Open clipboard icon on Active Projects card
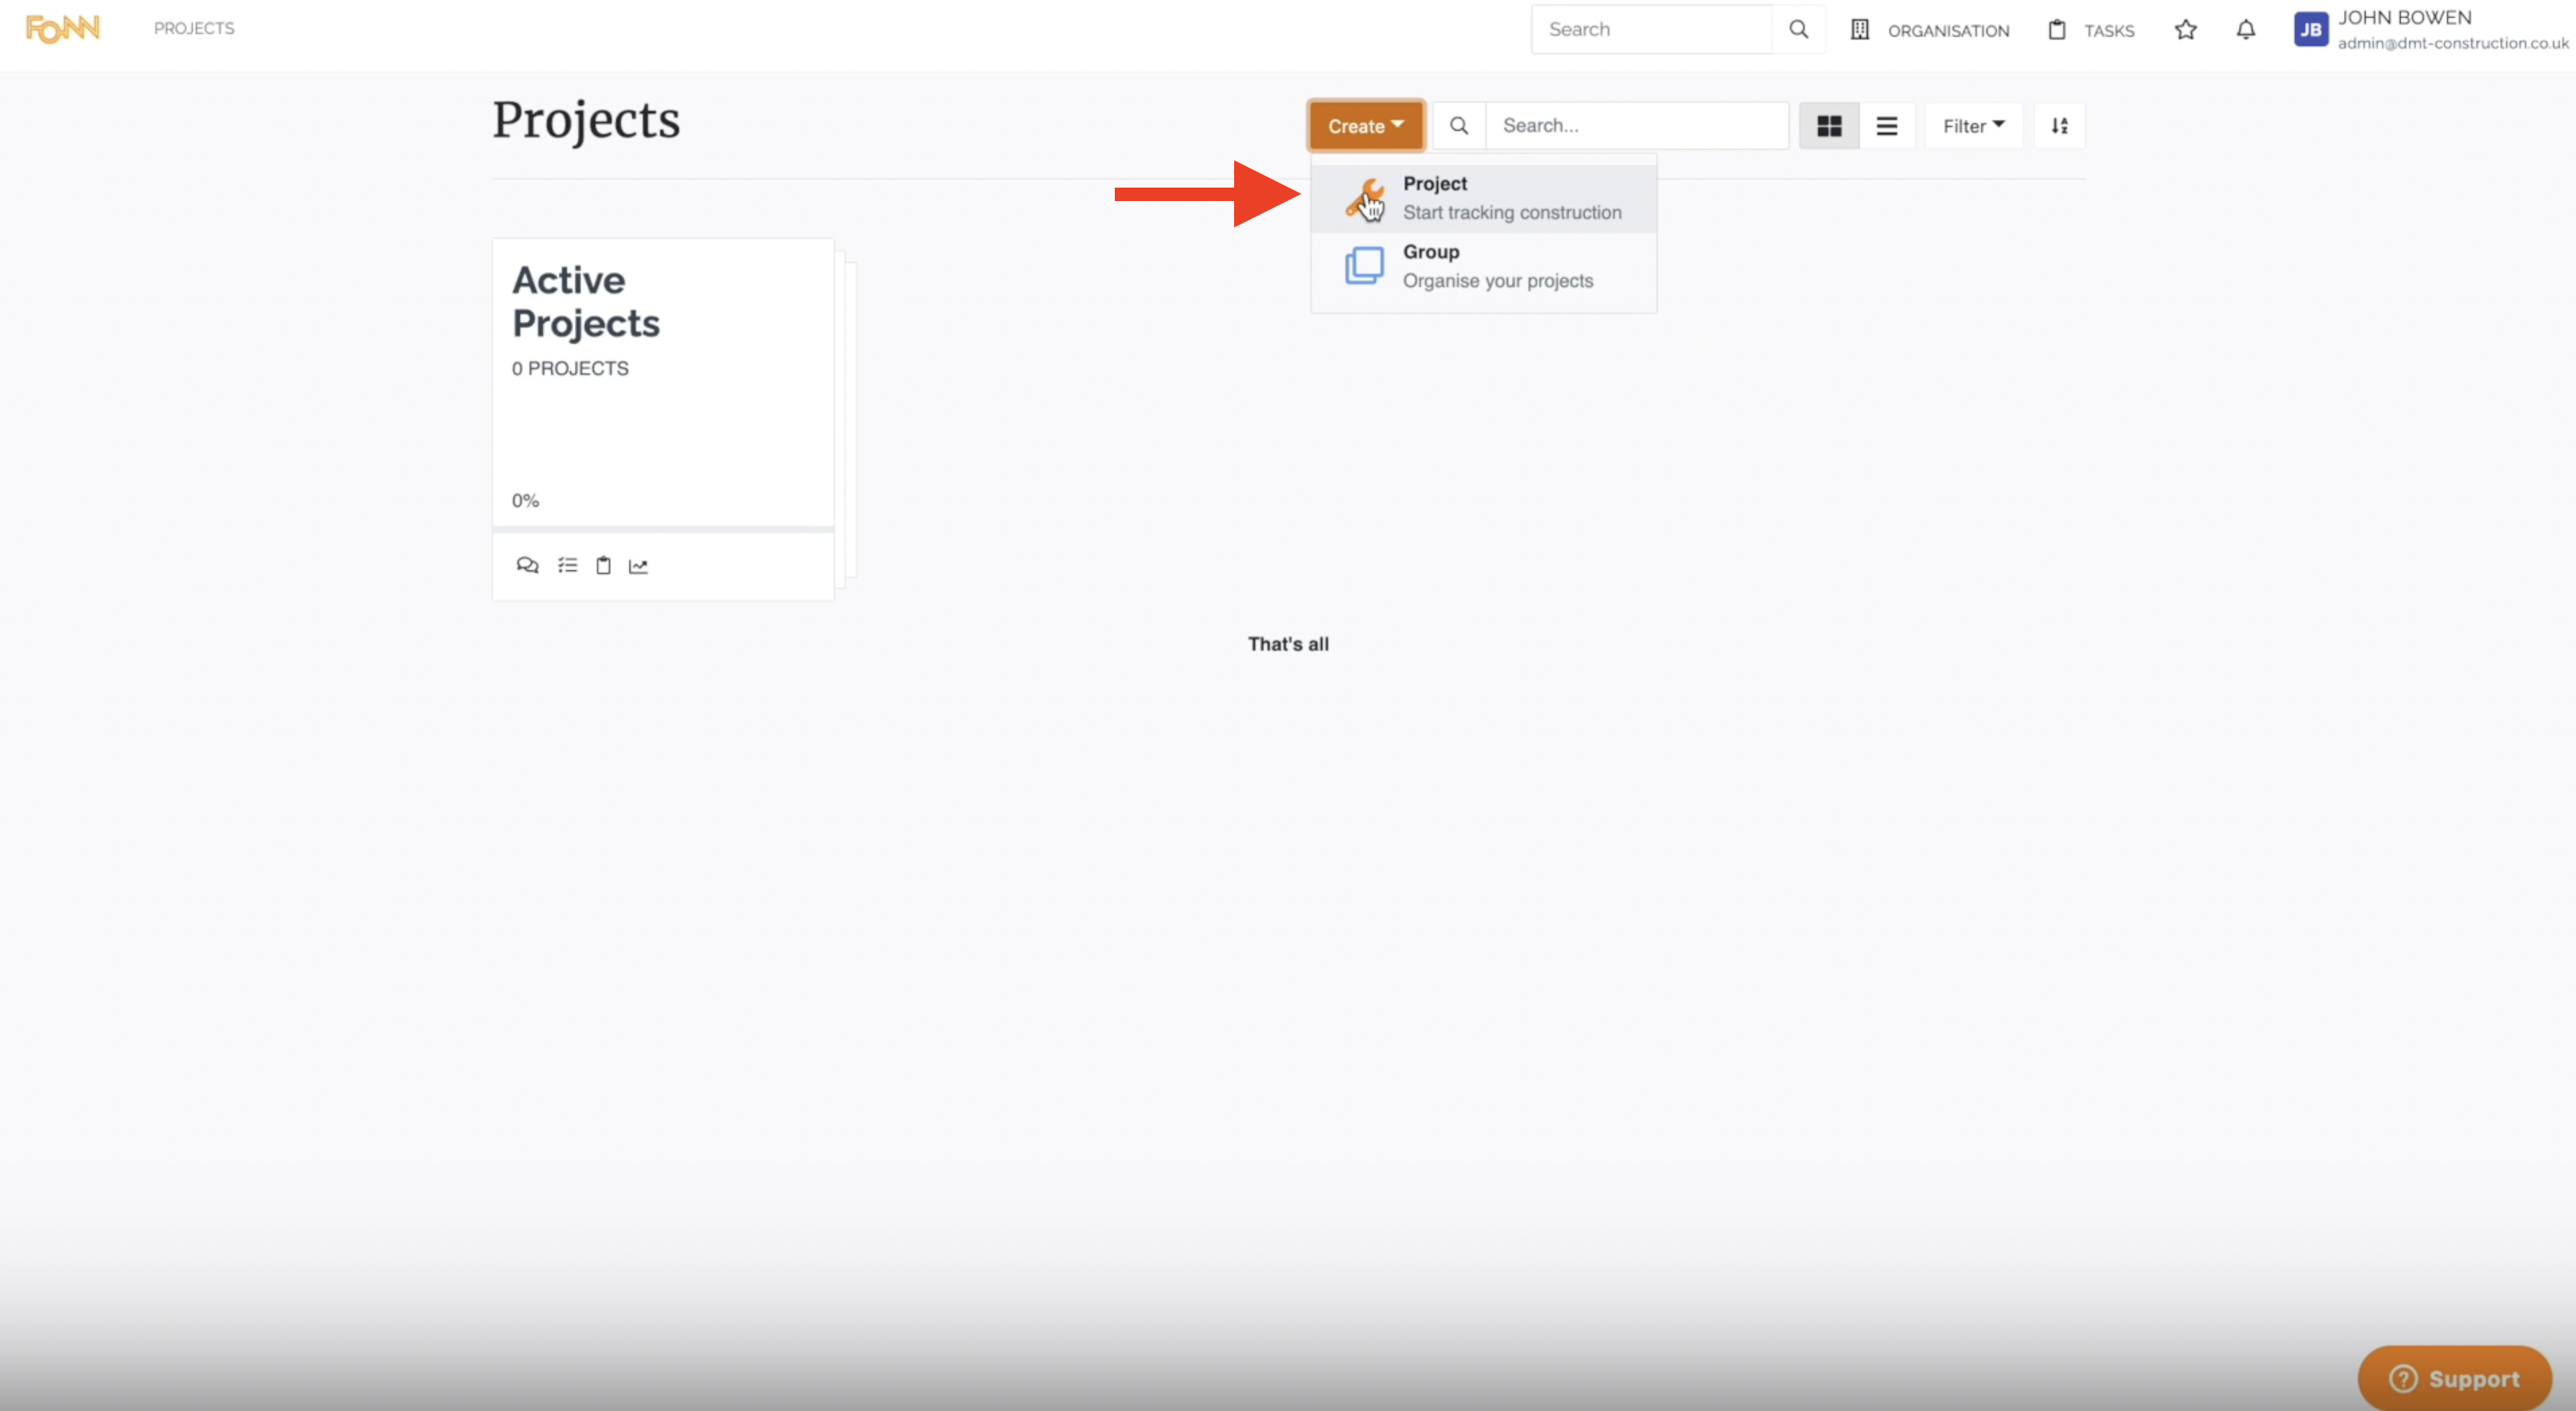 click(603, 566)
